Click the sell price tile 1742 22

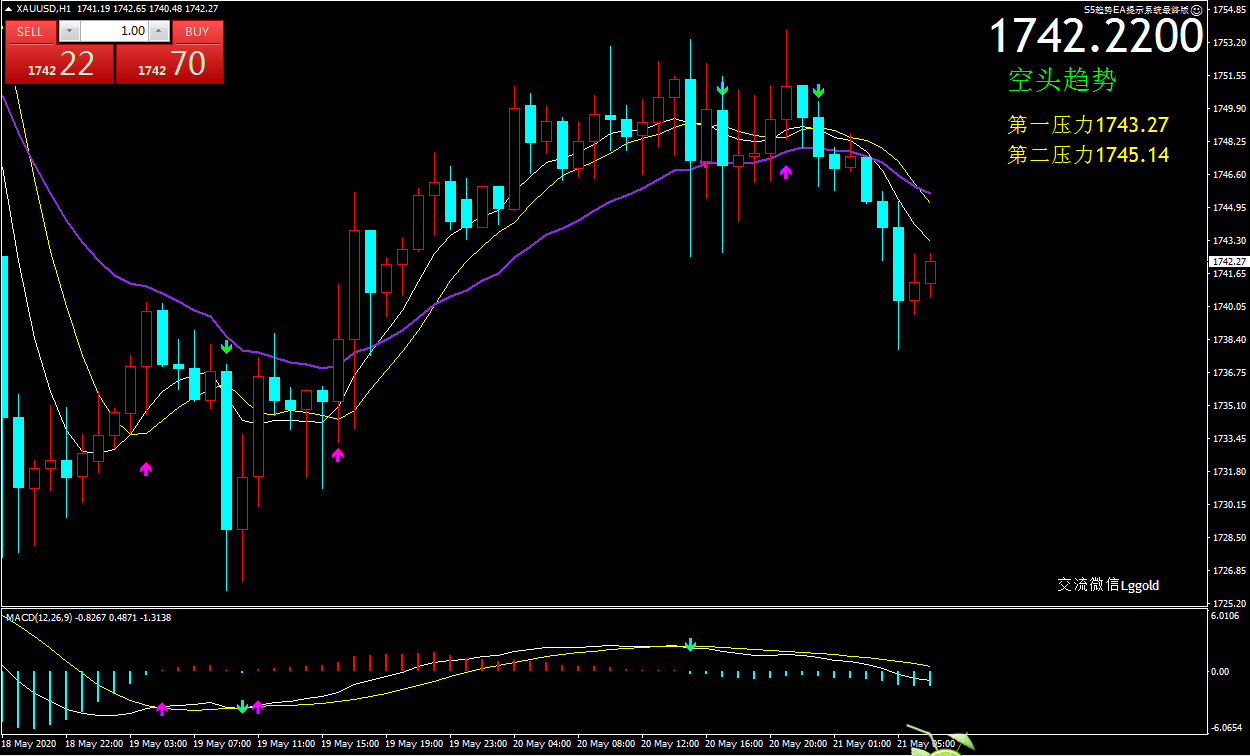coord(60,65)
